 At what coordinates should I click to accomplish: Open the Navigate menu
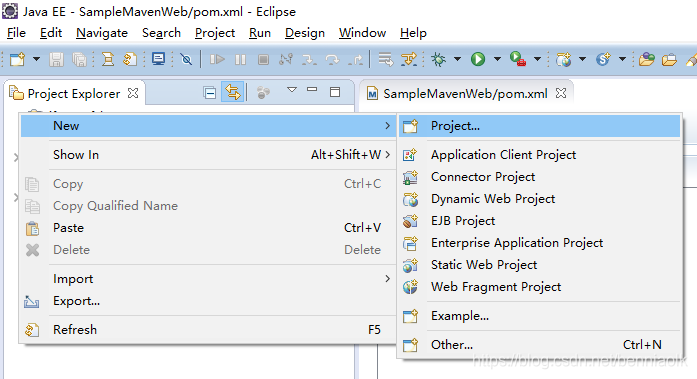click(x=102, y=33)
